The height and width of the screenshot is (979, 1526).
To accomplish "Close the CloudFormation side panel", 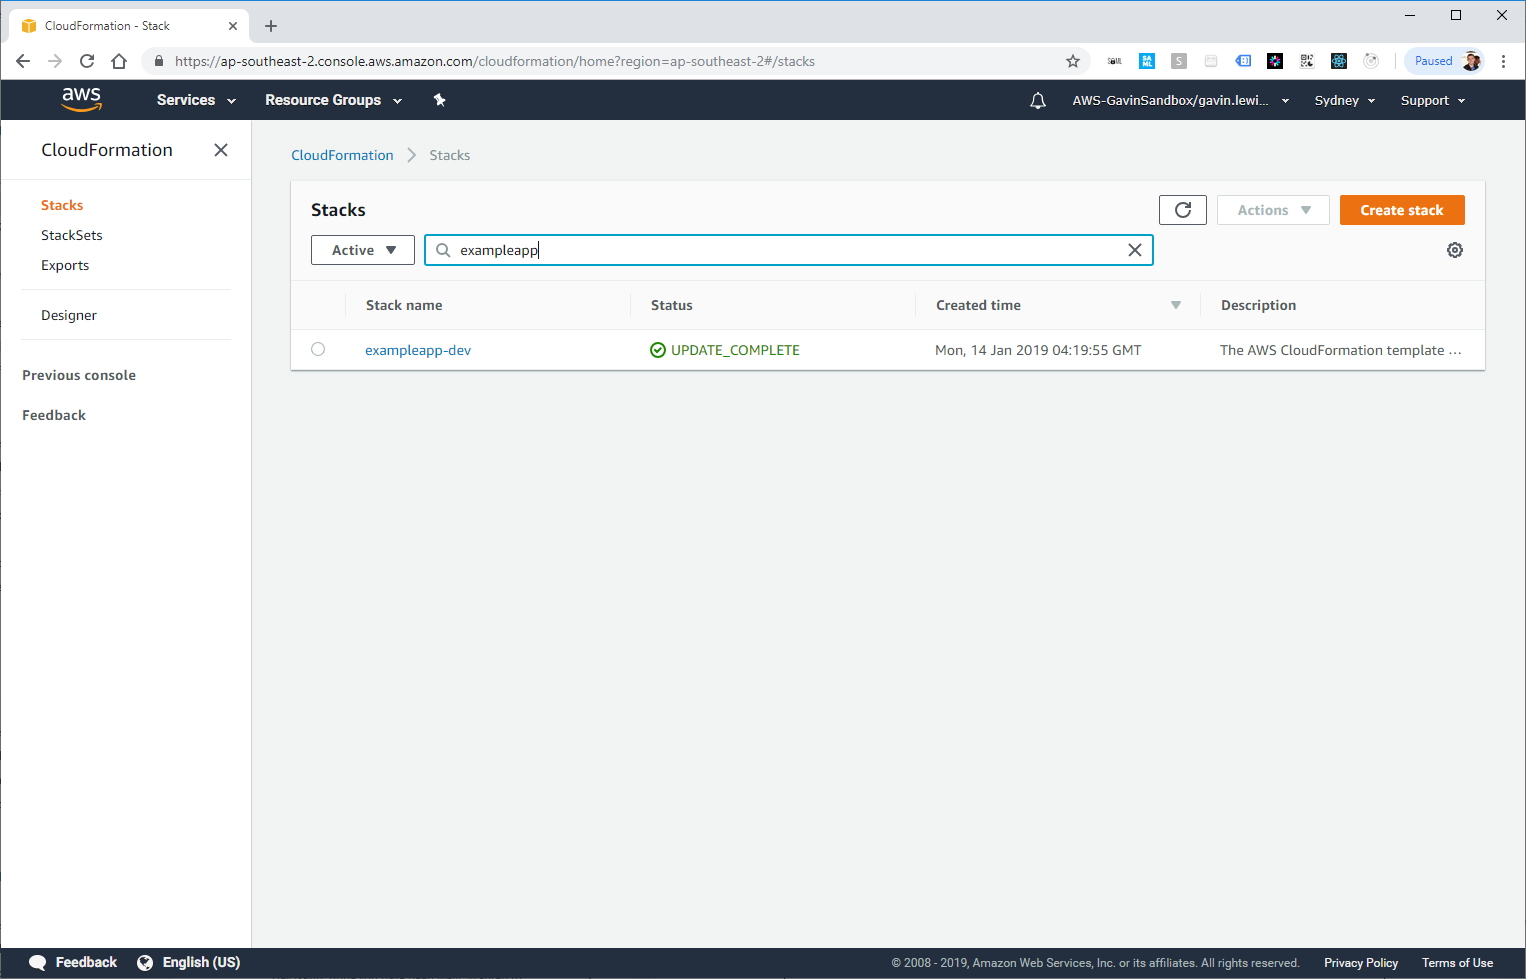I will pyautogui.click(x=221, y=150).
